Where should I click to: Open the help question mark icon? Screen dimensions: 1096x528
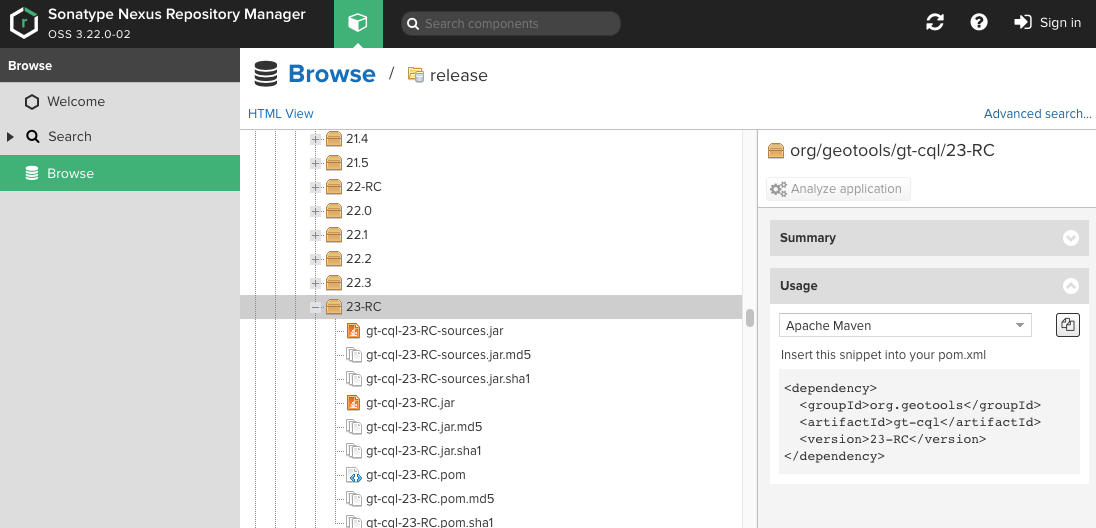[979, 22]
